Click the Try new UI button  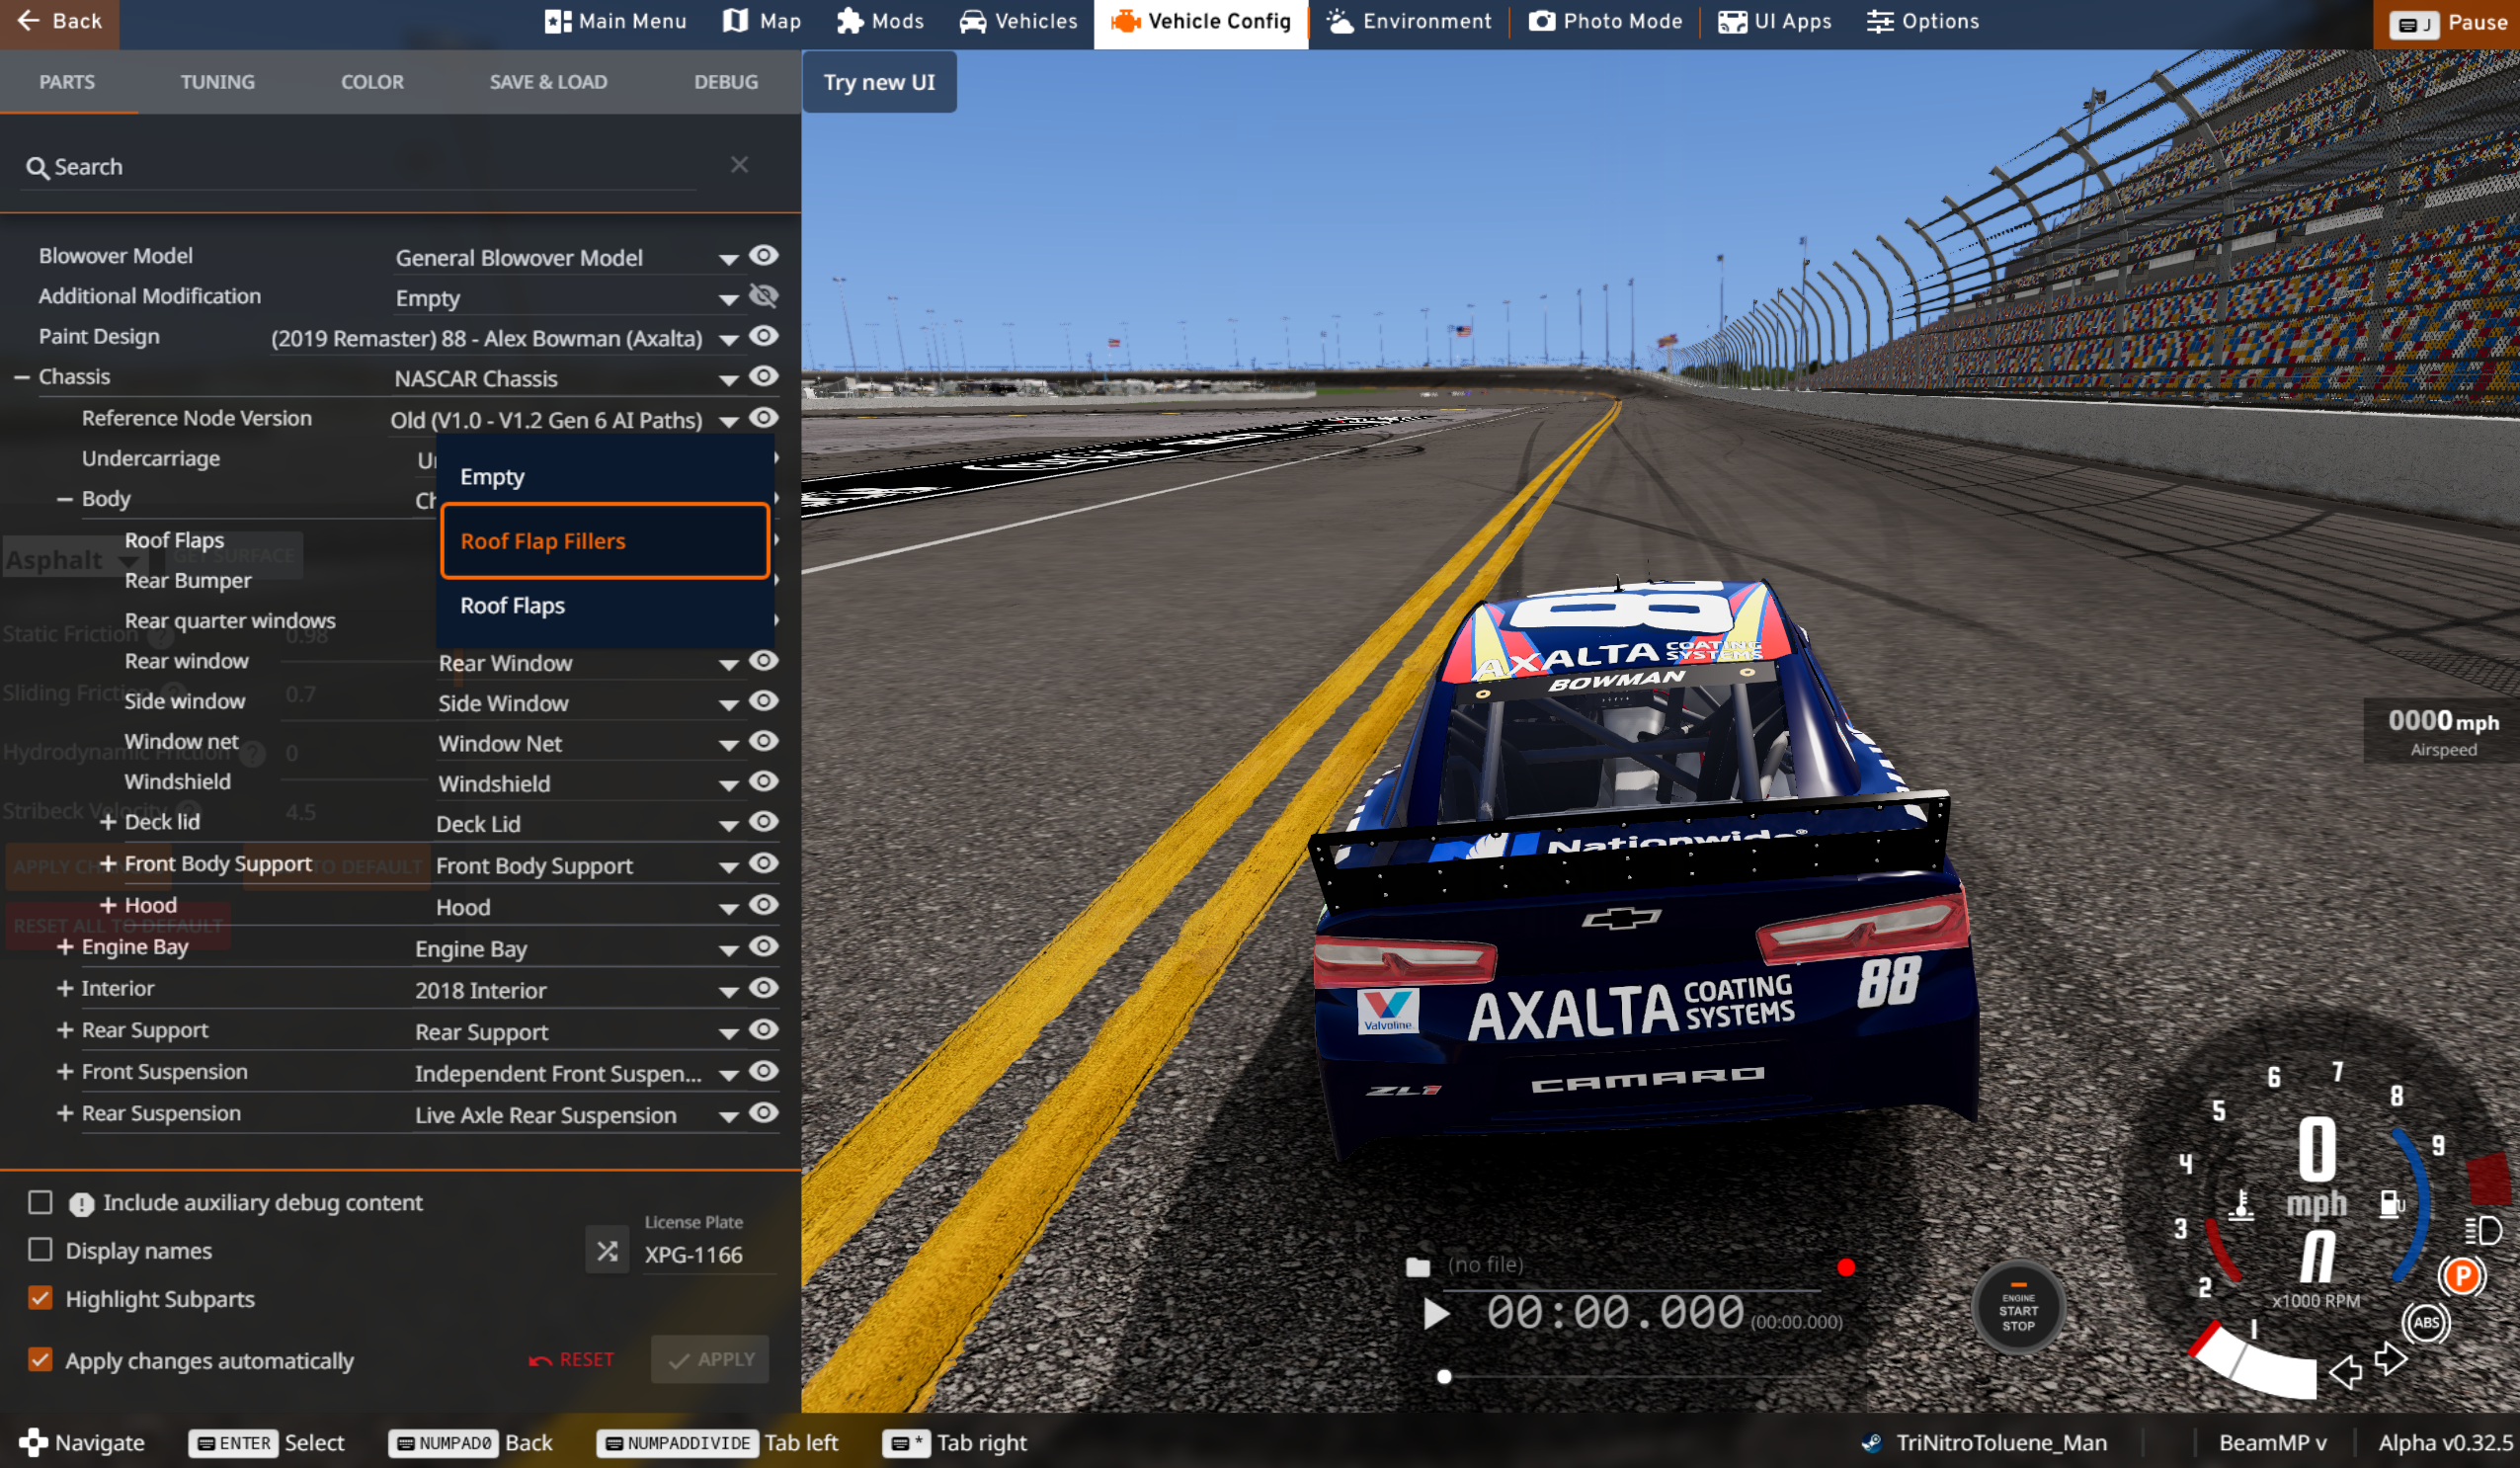pos(878,82)
